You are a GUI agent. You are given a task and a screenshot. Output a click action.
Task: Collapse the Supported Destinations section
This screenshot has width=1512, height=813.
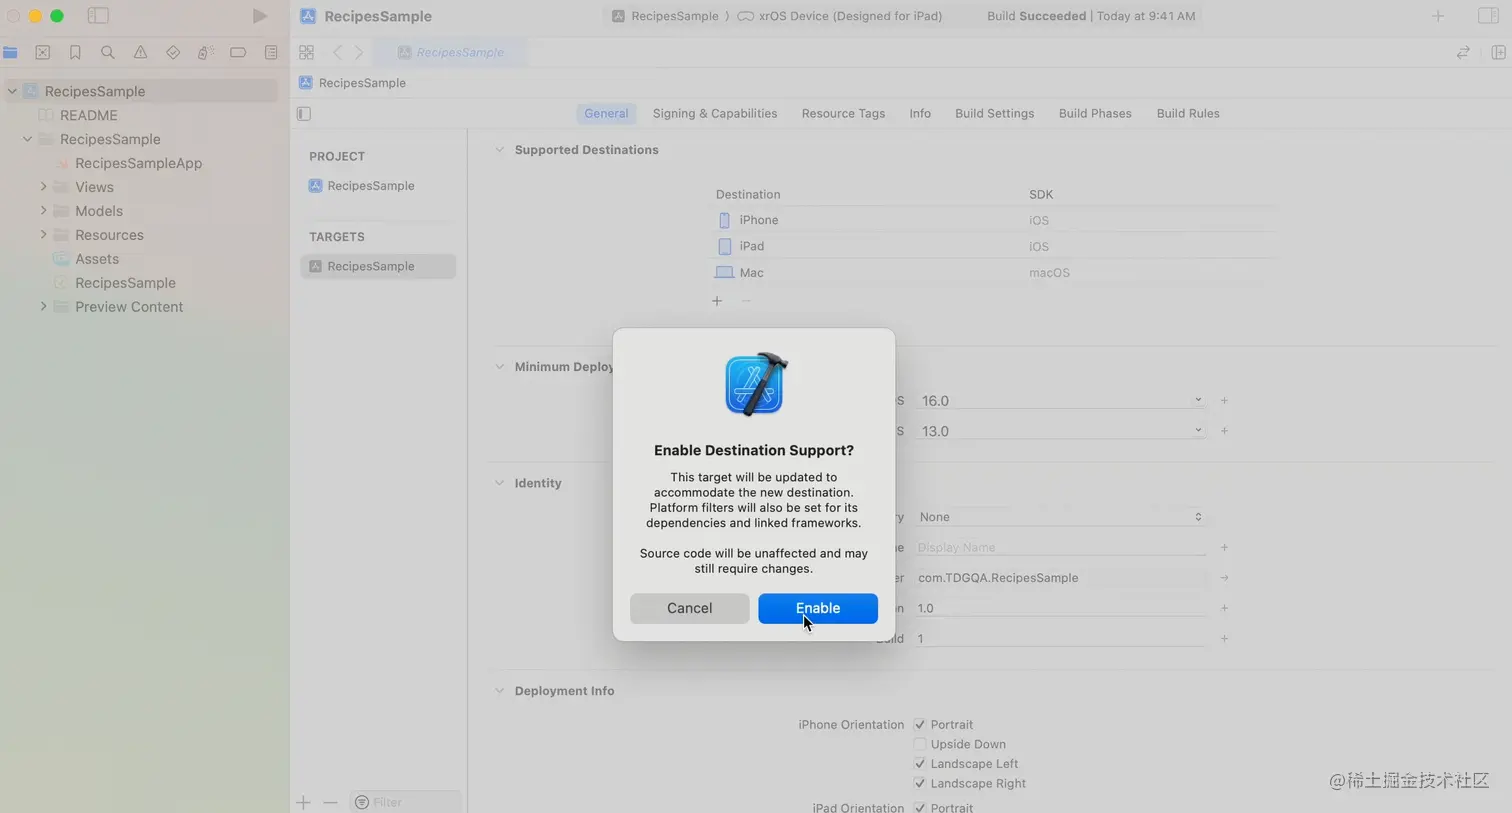500,150
